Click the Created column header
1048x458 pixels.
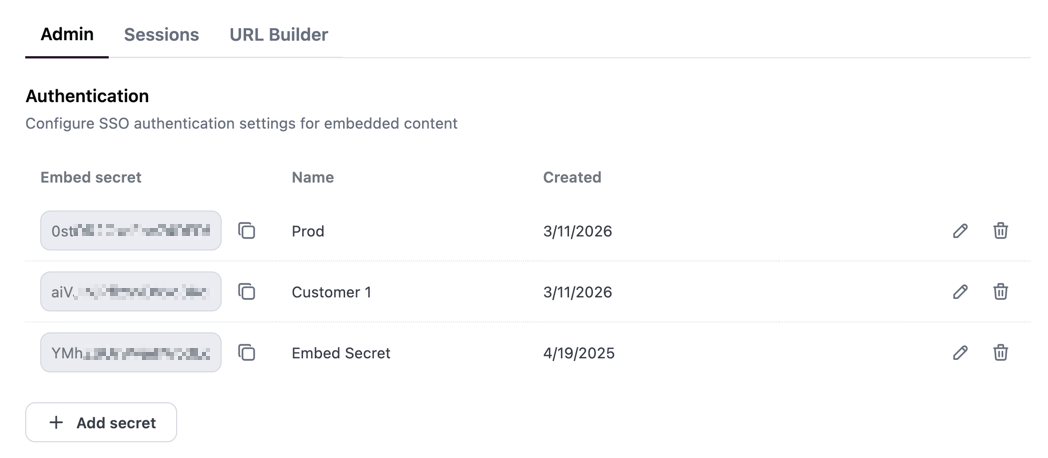coord(572,177)
